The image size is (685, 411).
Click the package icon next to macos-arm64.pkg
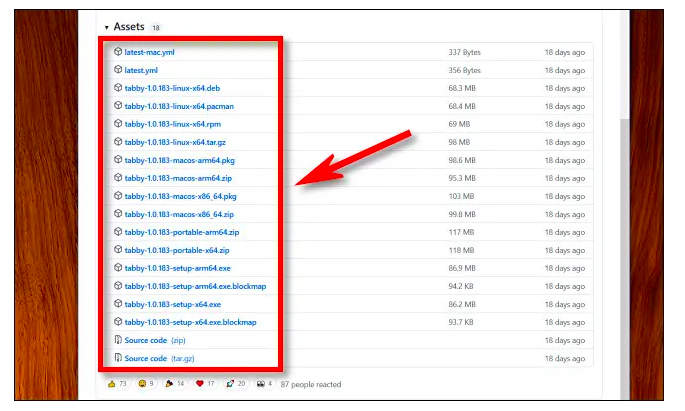point(118,160)
